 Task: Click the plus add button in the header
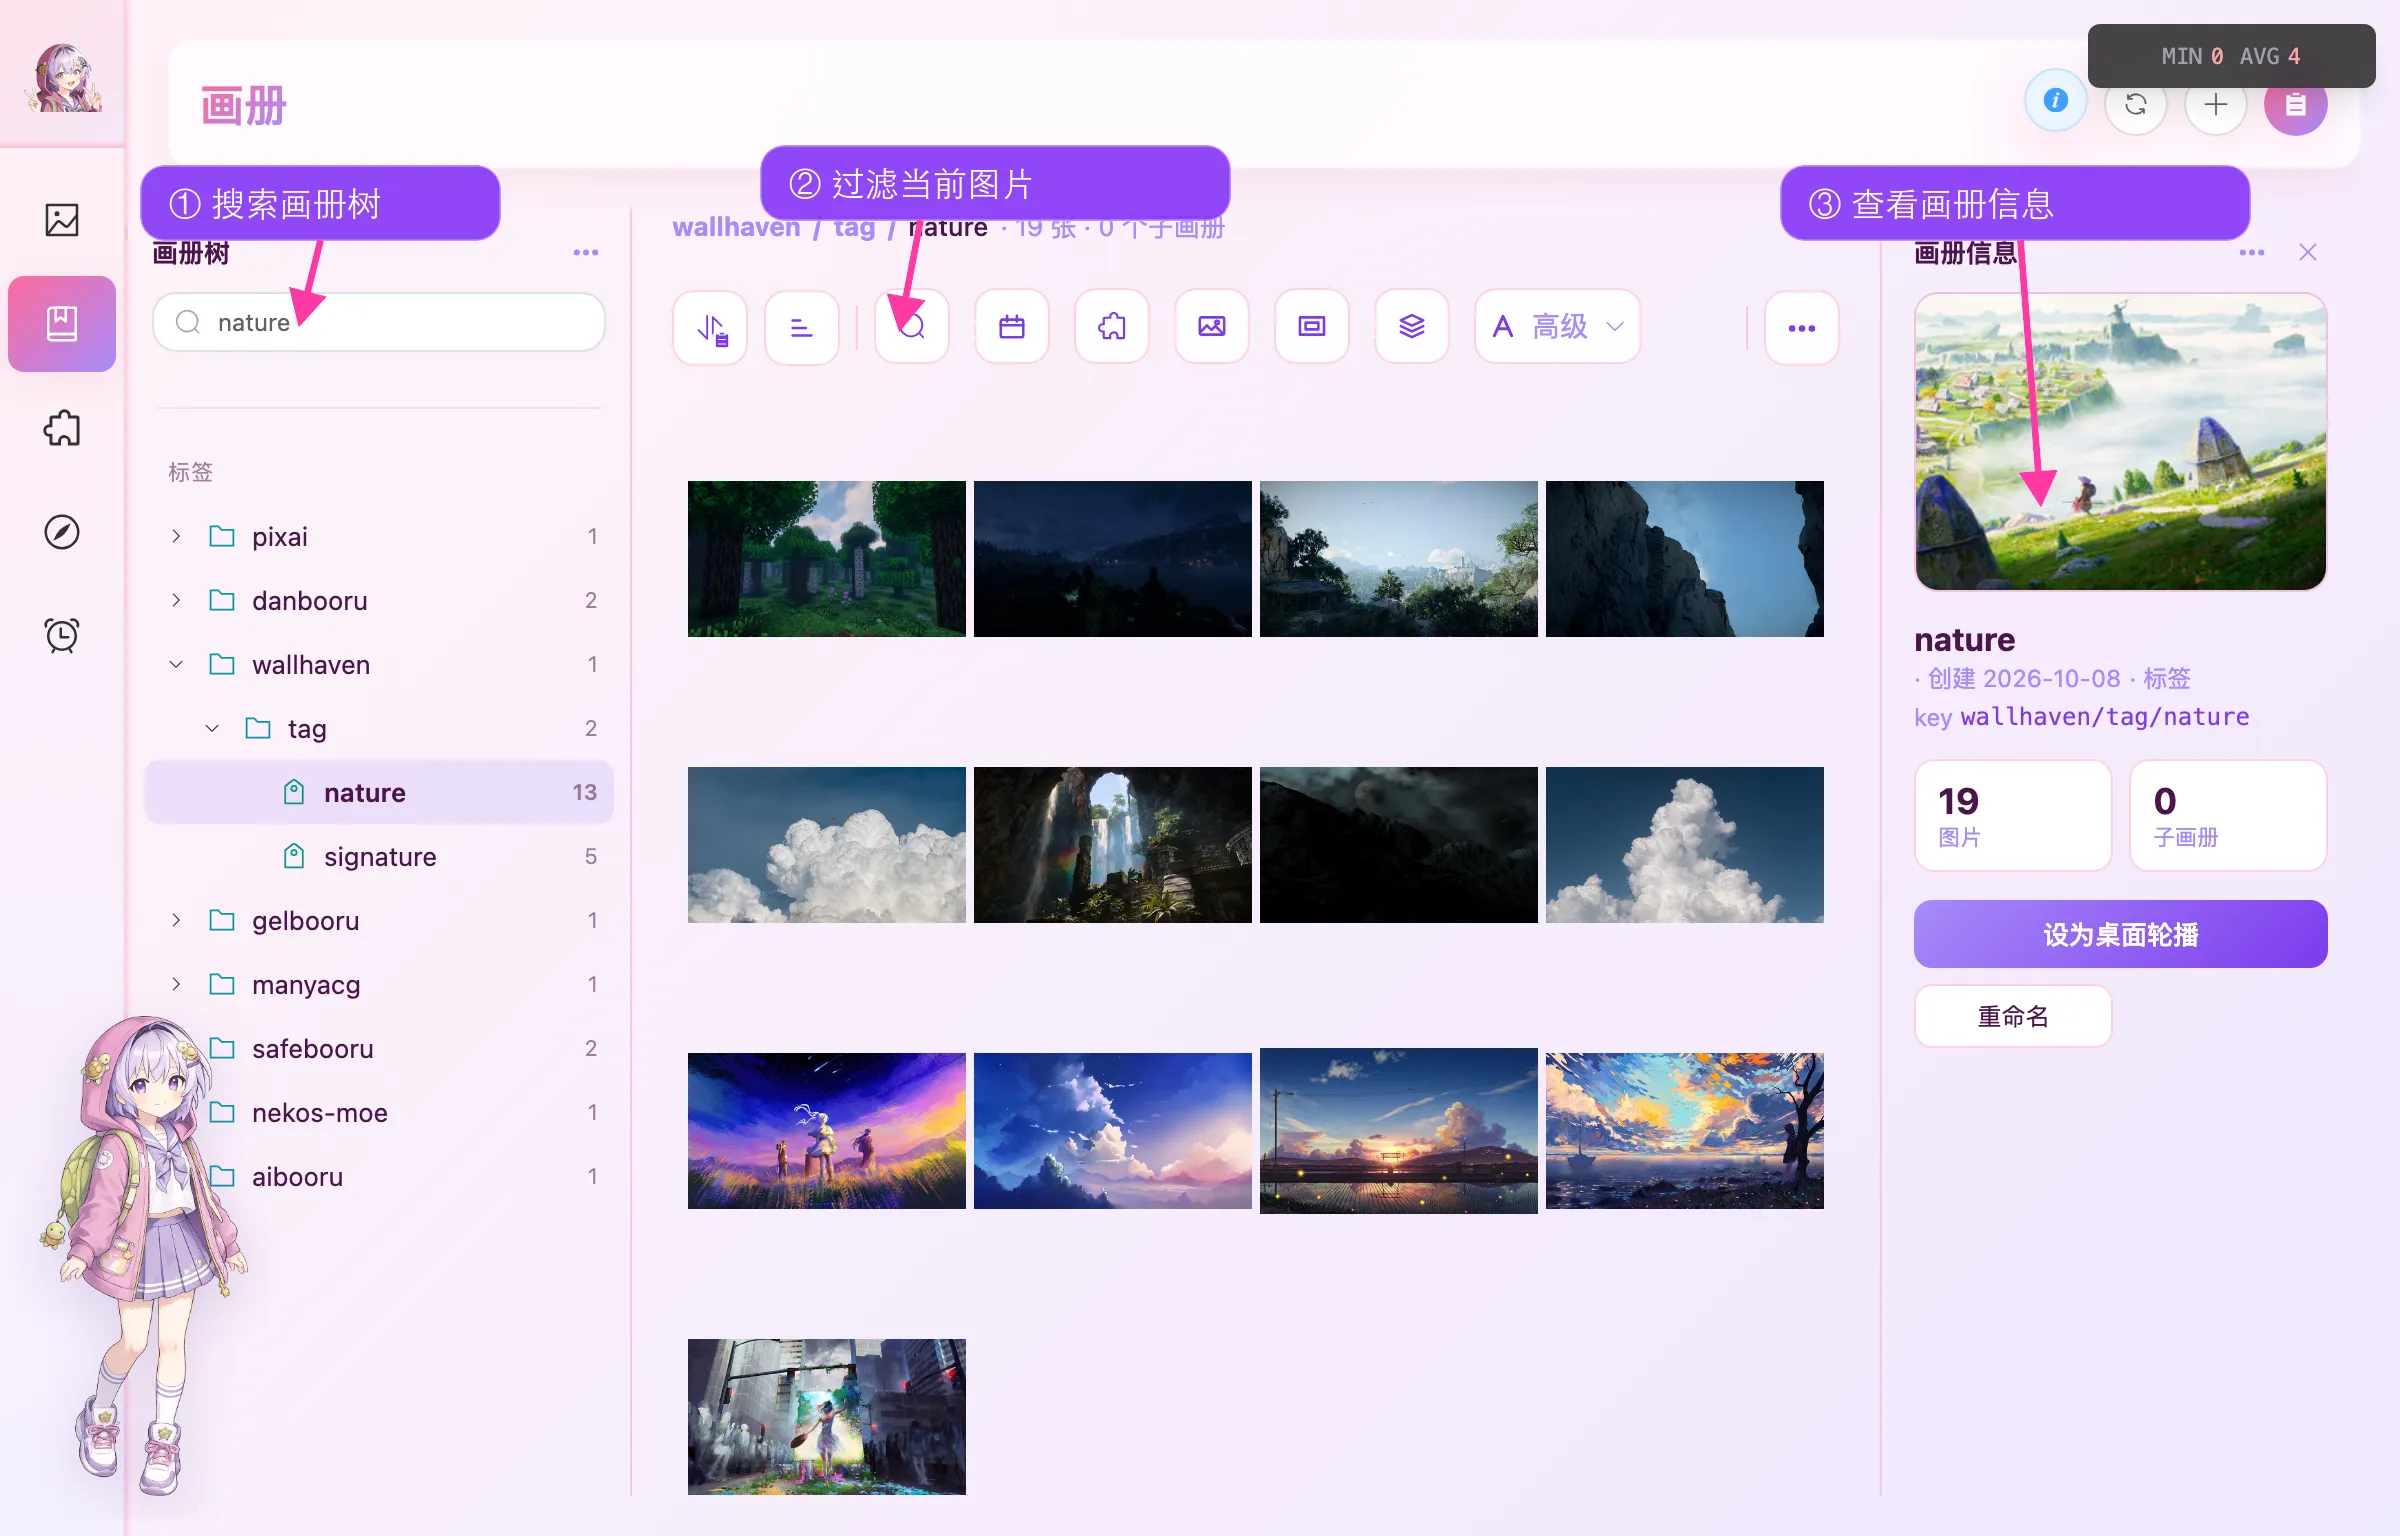[2216, 104]
